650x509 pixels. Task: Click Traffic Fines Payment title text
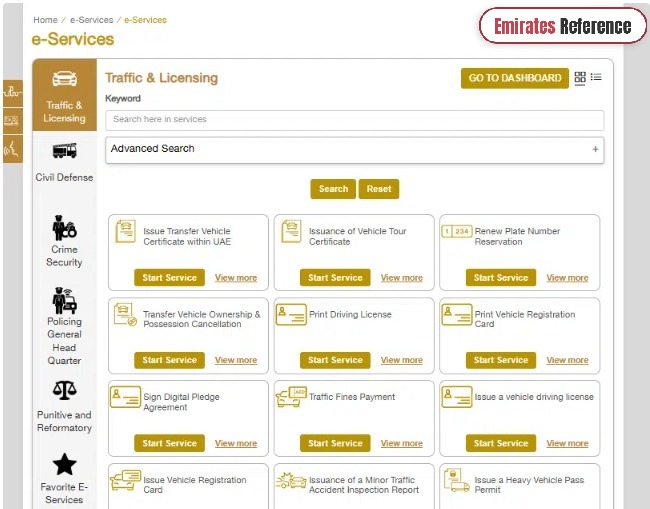tap(352, 397)
